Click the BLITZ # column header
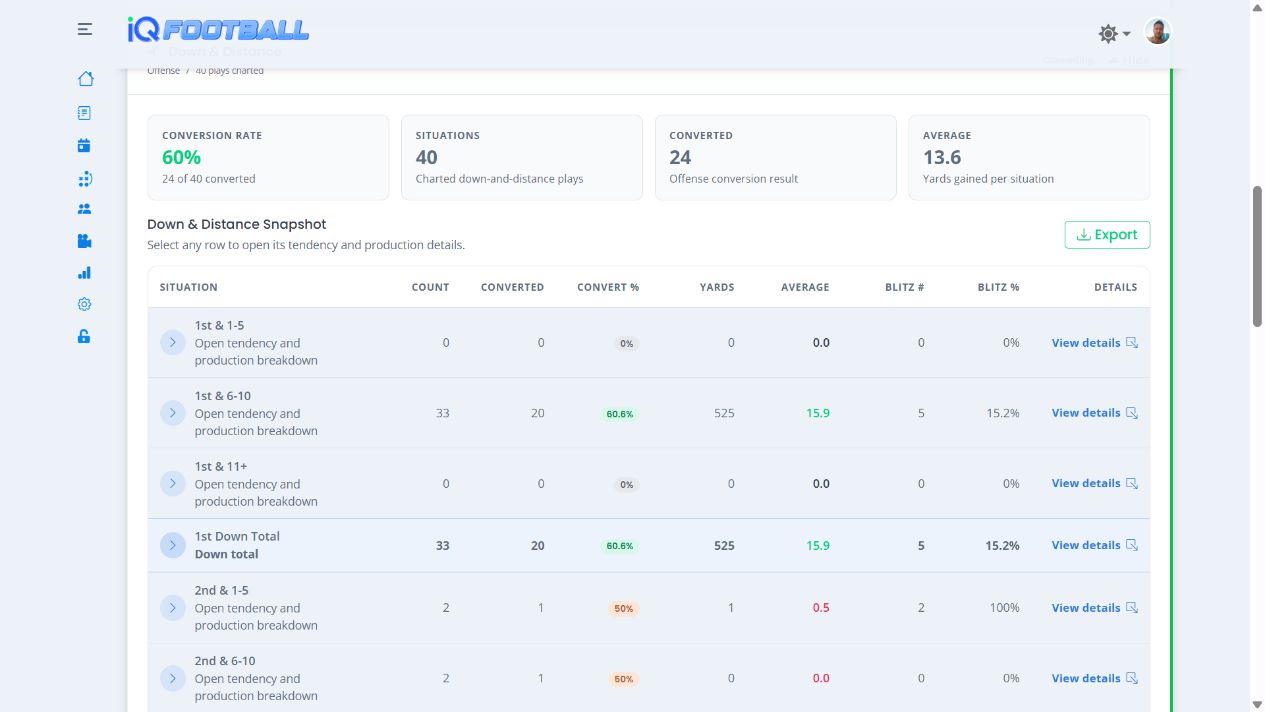The width and height of the screenshot is (1265, 712). coord(906,287)
